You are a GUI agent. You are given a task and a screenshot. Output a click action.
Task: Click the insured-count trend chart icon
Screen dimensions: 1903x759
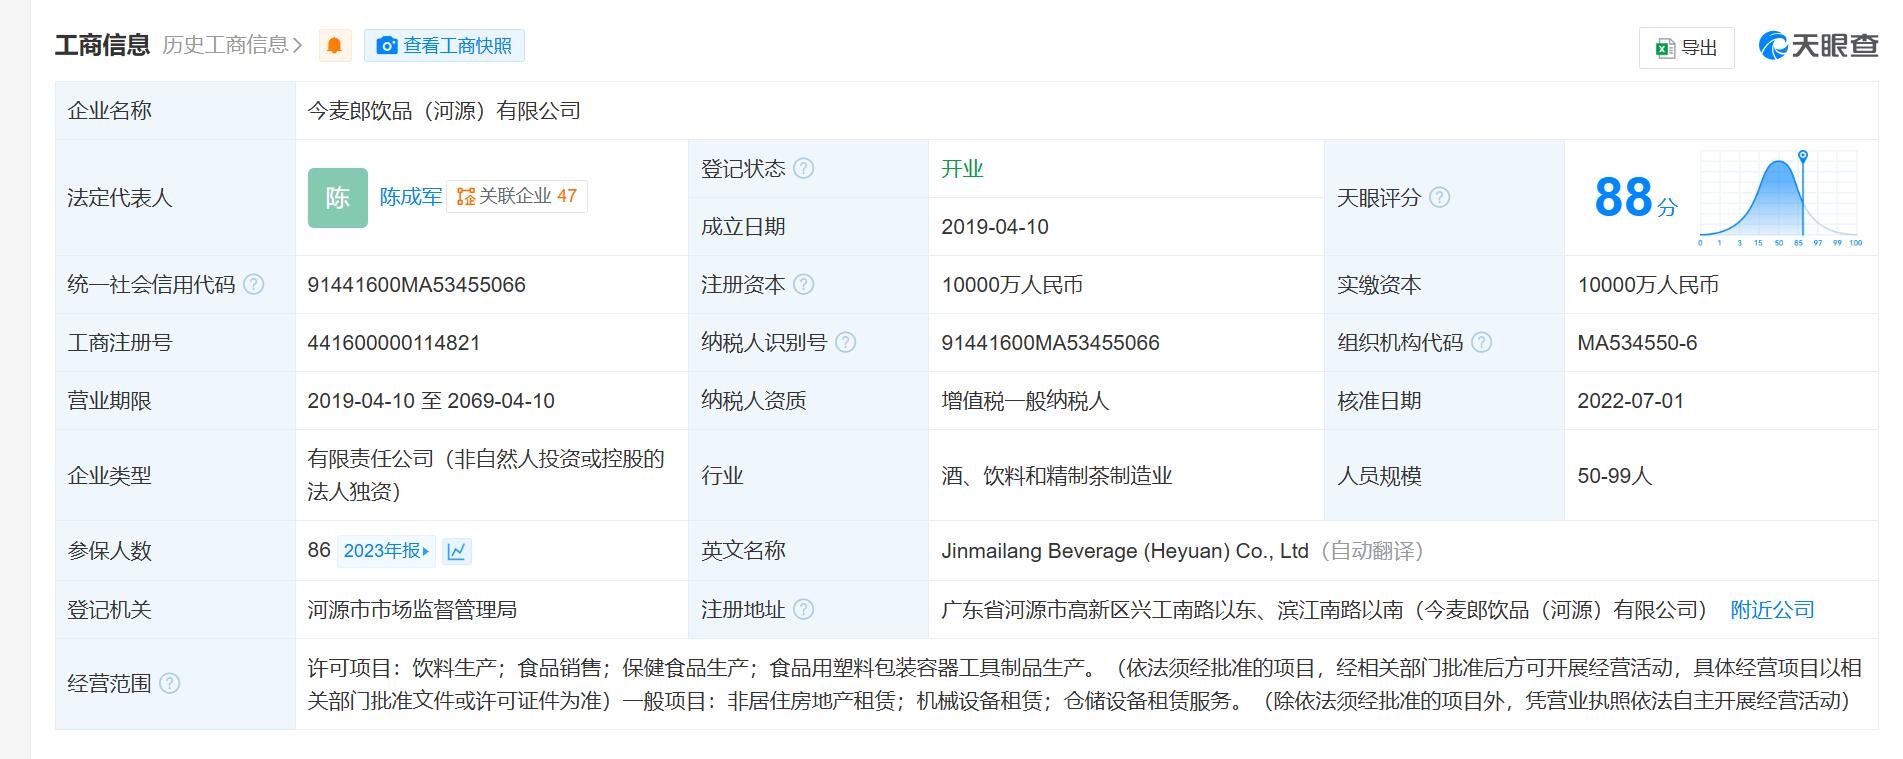457,551
